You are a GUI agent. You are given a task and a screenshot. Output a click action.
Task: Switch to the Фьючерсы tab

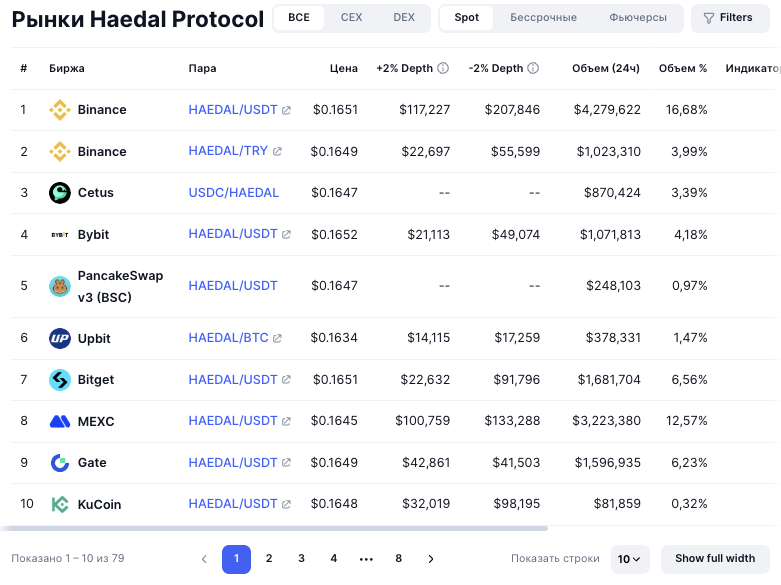click(x=637, y=18)
